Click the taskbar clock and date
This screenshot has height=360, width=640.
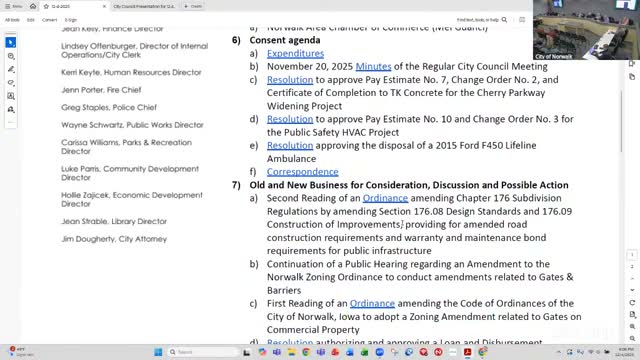coord(625,352)
